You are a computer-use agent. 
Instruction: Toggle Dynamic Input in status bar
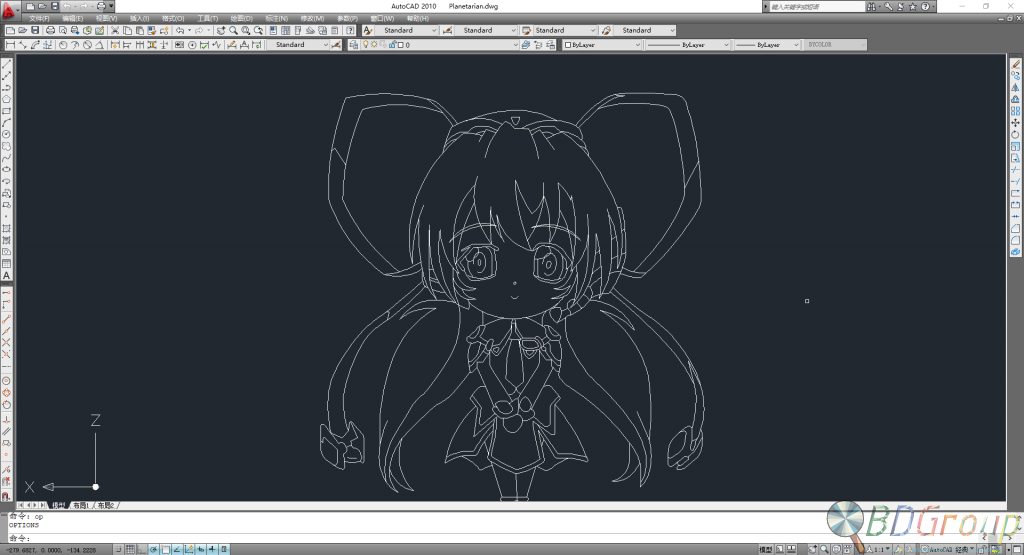tap(200, 549)
